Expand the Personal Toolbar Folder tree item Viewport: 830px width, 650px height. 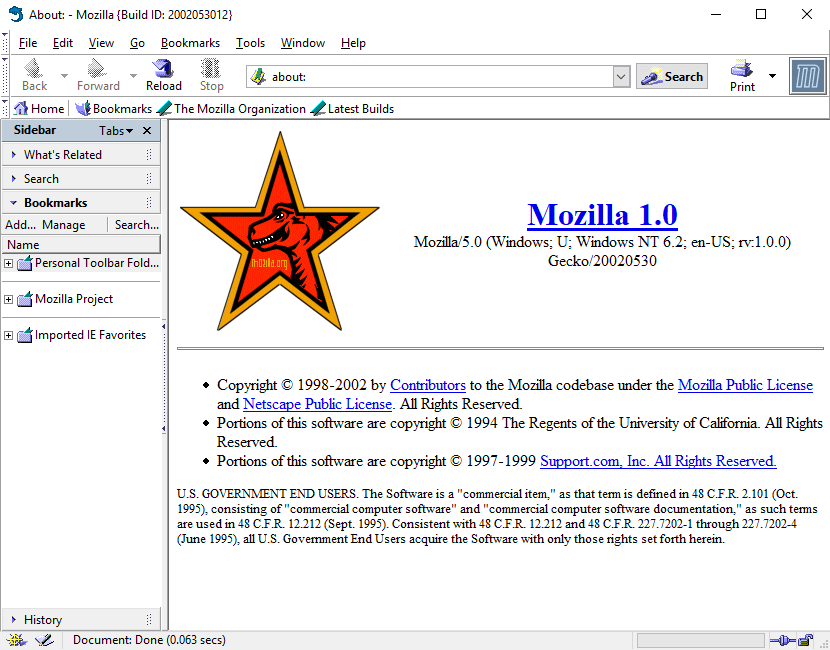point(9,264)
